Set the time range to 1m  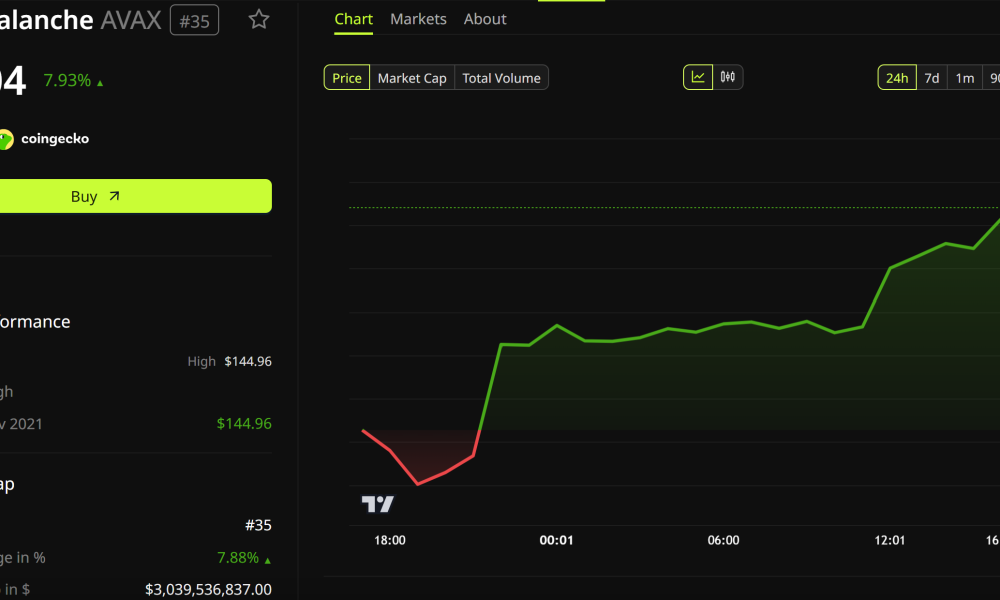pos(964,78)
